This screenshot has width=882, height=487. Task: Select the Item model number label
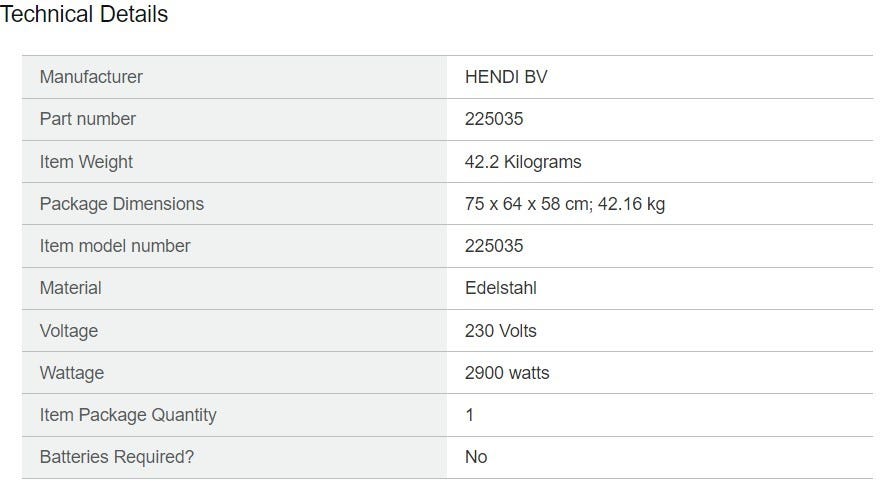[x=115, y=246]
